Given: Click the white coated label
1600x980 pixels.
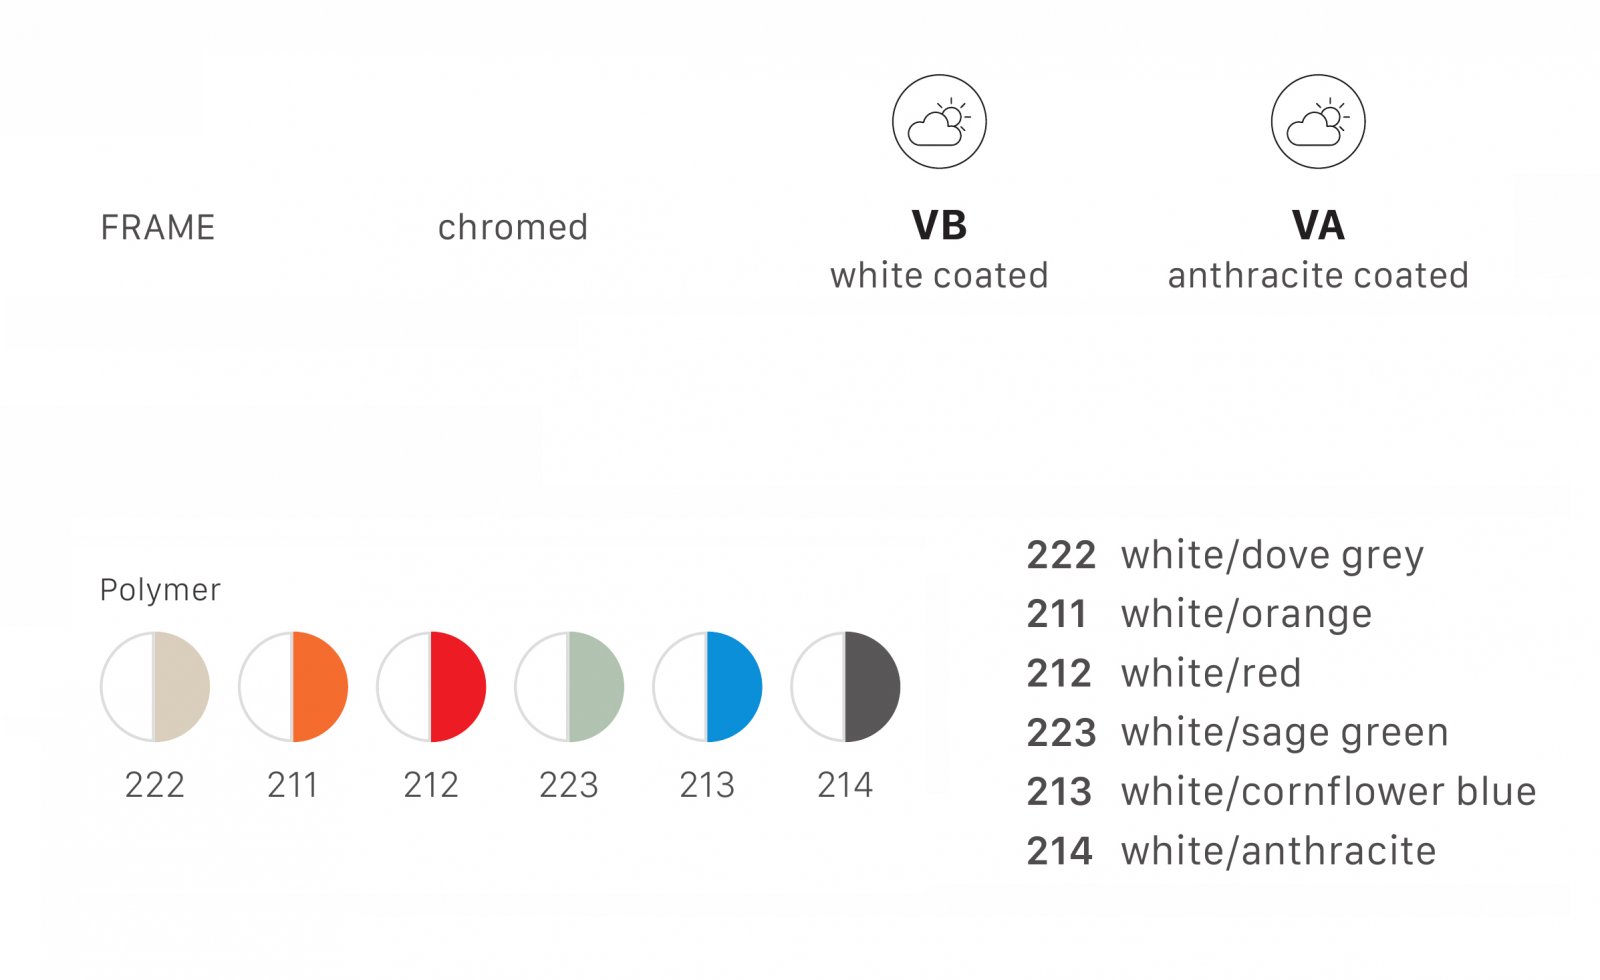Looking at the screenshot, I should (939, 275).
